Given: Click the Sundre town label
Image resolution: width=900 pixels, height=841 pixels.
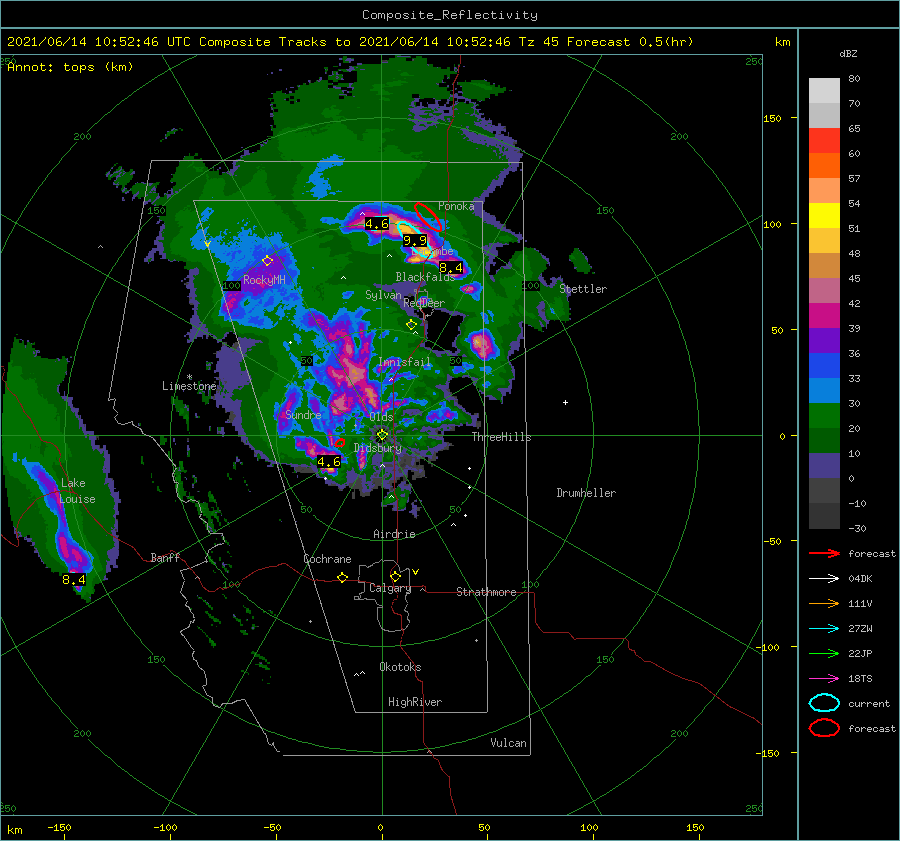Looking at the screenshot, I should tap(303, 414).
